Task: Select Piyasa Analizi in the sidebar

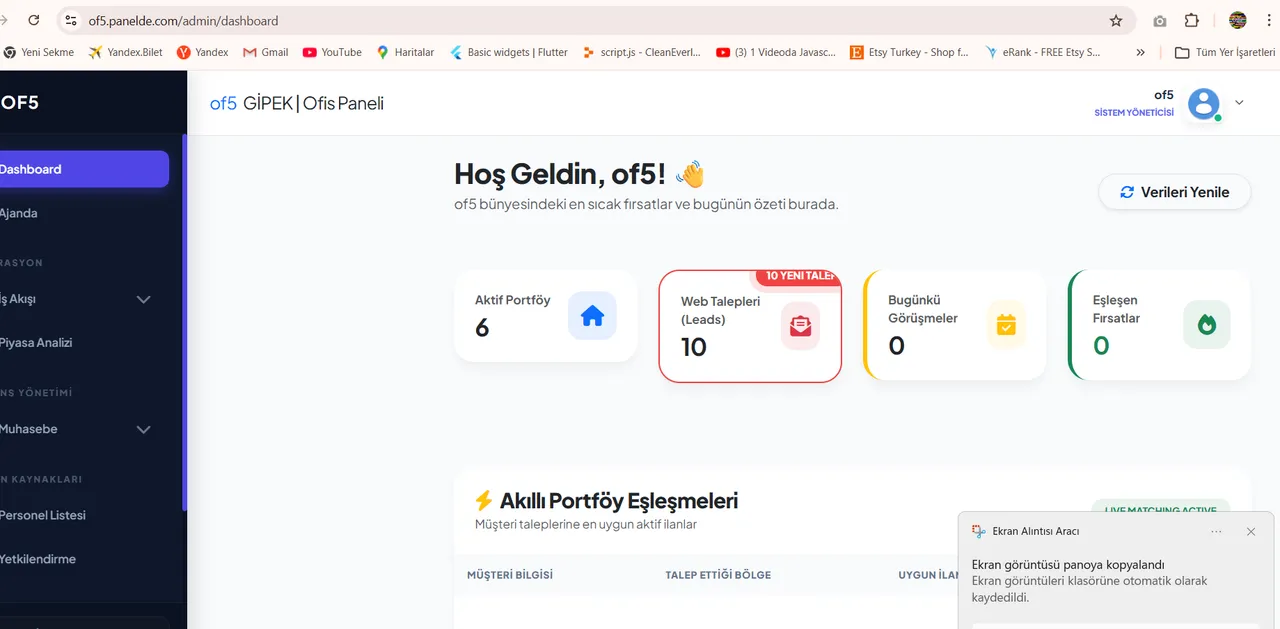Action: tap(37, 342)
